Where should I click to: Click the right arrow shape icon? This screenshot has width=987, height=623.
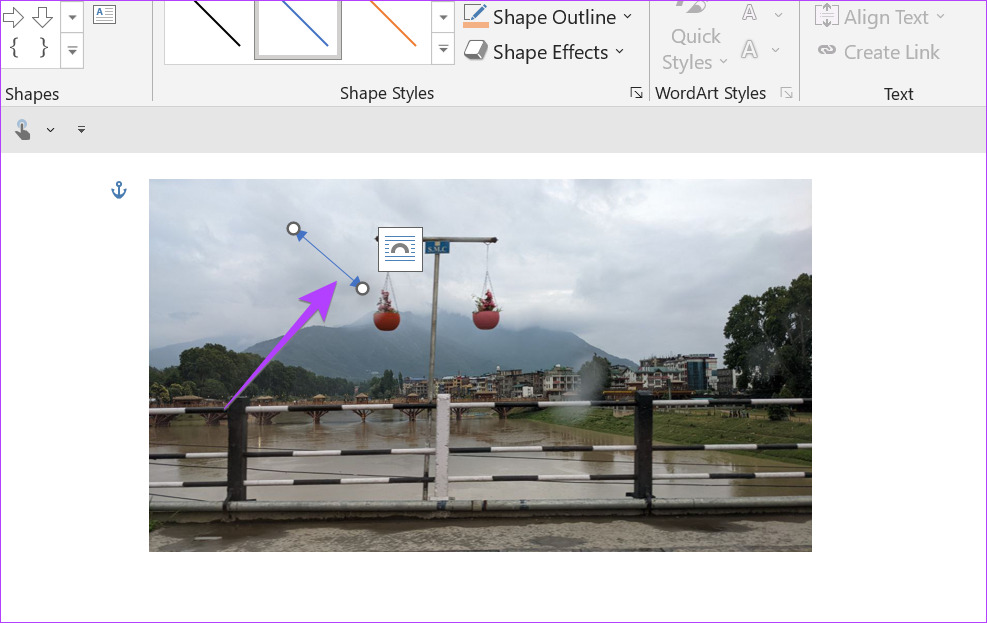(x=13, y=17)
